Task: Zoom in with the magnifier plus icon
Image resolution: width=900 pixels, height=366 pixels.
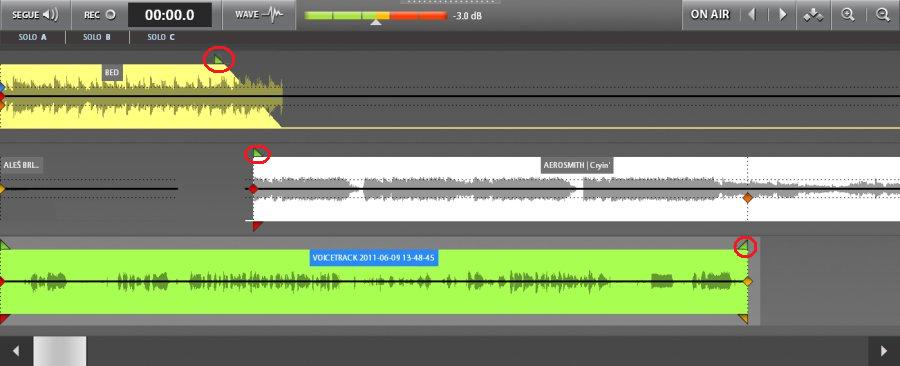Action: coord(848,15)
